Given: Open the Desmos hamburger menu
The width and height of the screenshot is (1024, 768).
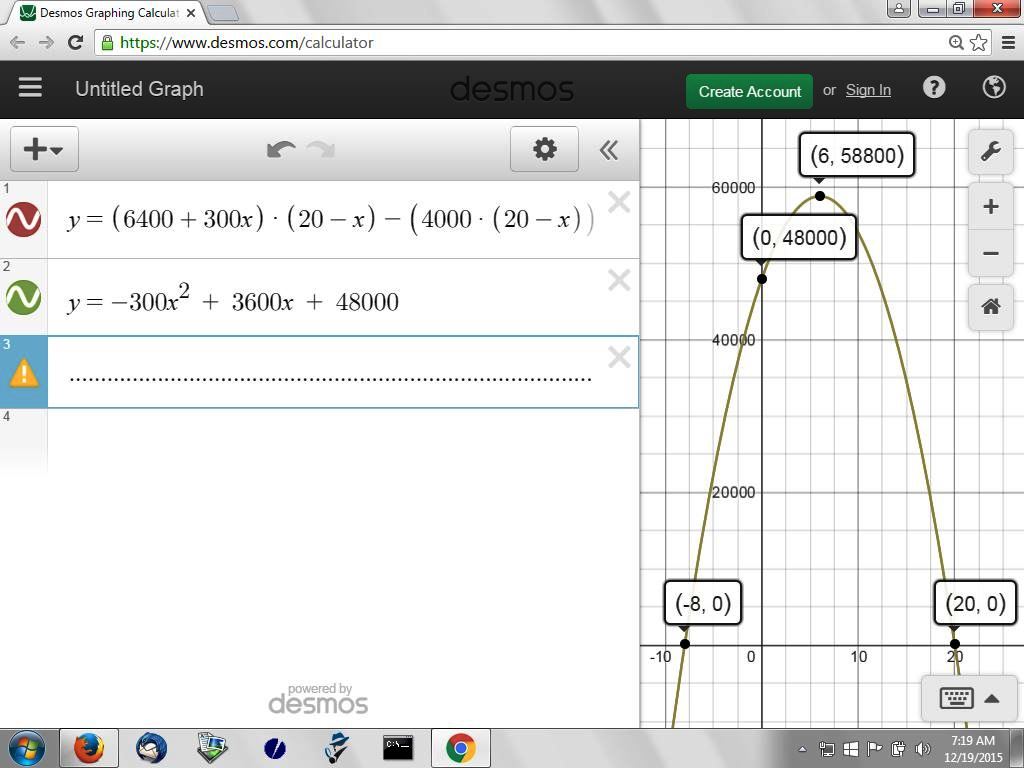Looking at the screenshot, I should pos(30,88).
